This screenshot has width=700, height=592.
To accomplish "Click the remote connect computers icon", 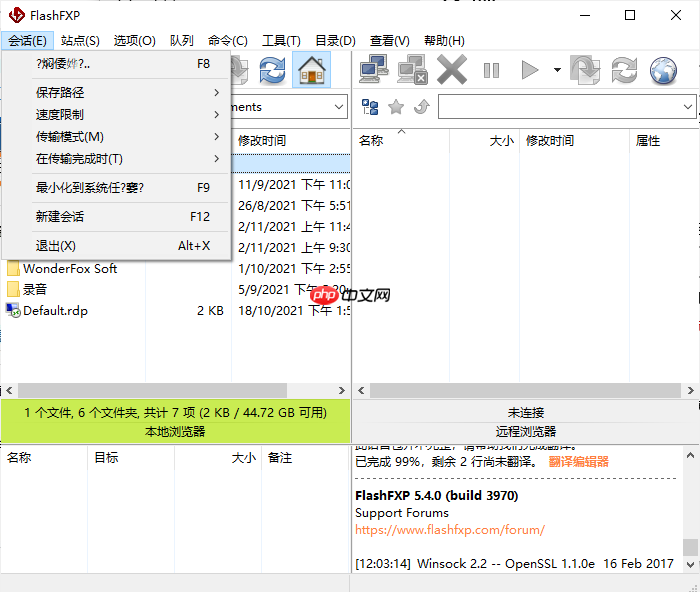I will pyautogui.click(x=374, y=70).
